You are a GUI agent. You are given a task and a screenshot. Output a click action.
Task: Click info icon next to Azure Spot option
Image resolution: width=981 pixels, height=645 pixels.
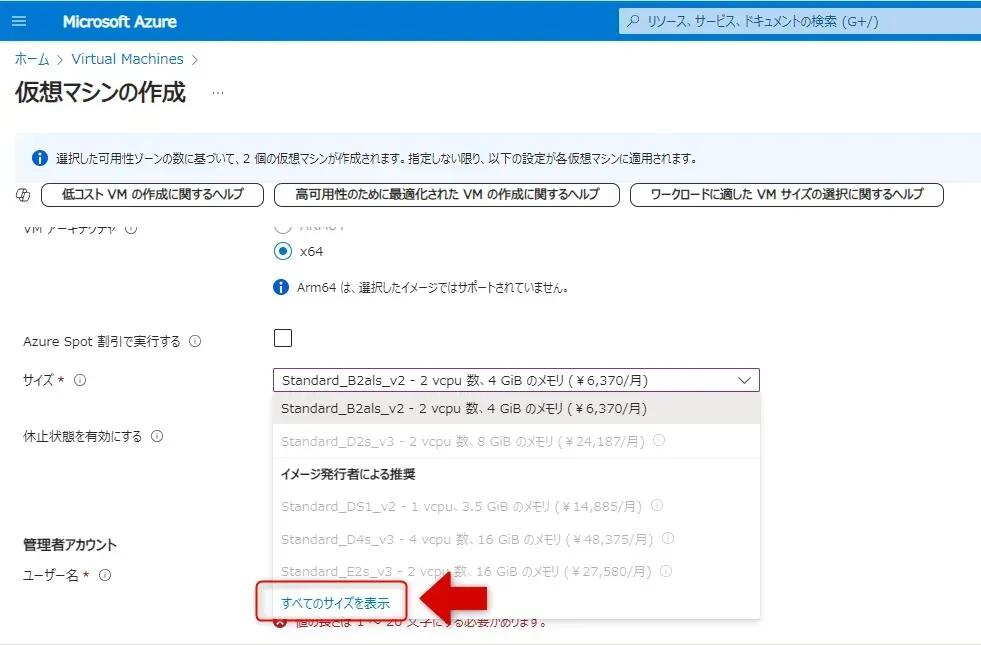(x=195, y=342)
